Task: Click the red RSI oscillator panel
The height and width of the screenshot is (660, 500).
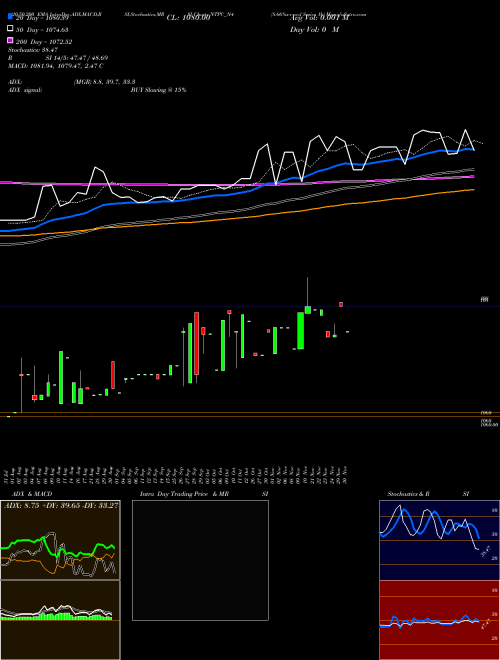Action: click(x=439, y=620)
